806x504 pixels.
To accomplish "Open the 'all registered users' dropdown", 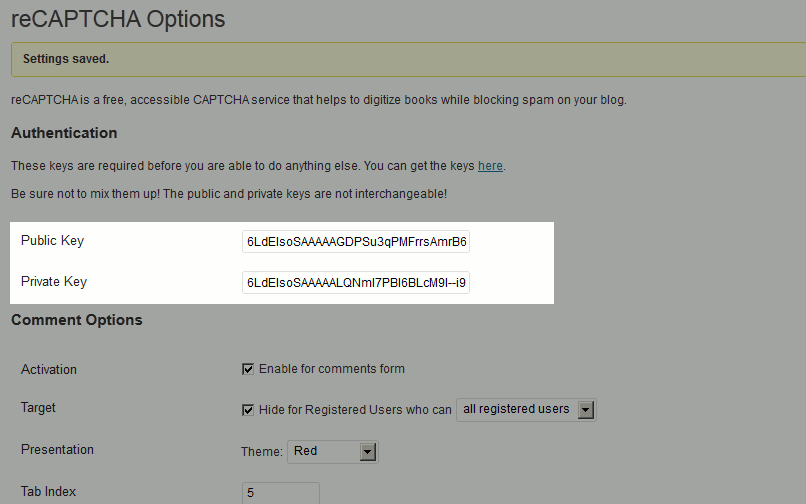I will [526, 410].
